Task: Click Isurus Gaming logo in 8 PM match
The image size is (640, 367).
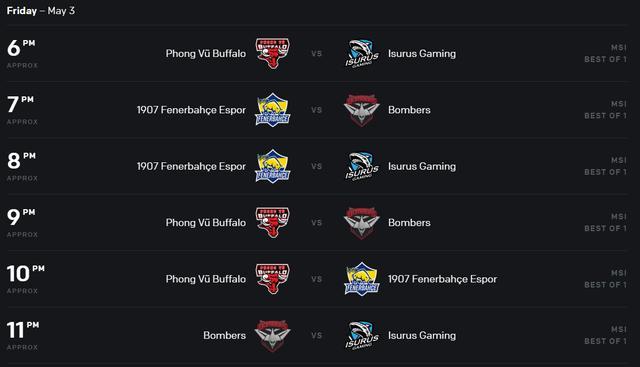Action: pos(362,166)
